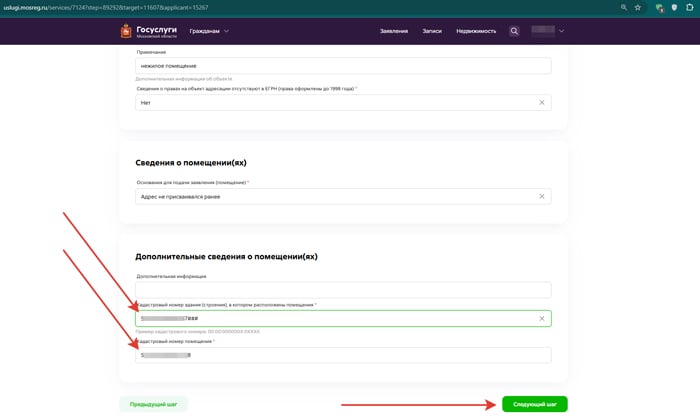The width and height of the screenshot is (700, 420).
Task: Click browser zoom magnifier icon in address bar
Action: [x=624, y=7]
